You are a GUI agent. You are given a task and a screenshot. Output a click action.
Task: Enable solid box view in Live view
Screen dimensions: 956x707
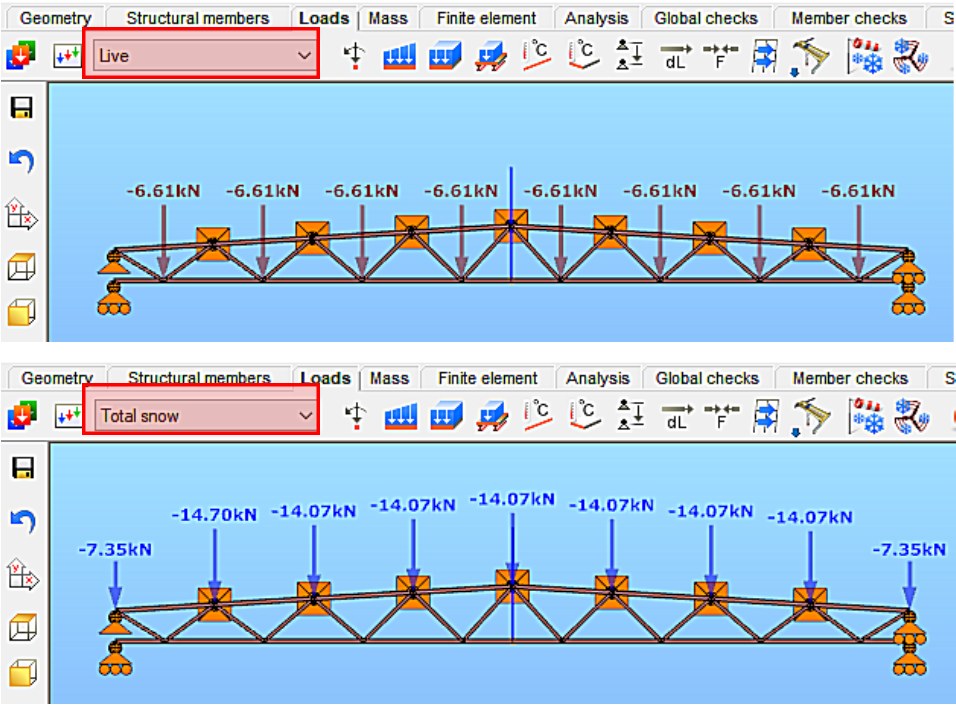[21, 312]
